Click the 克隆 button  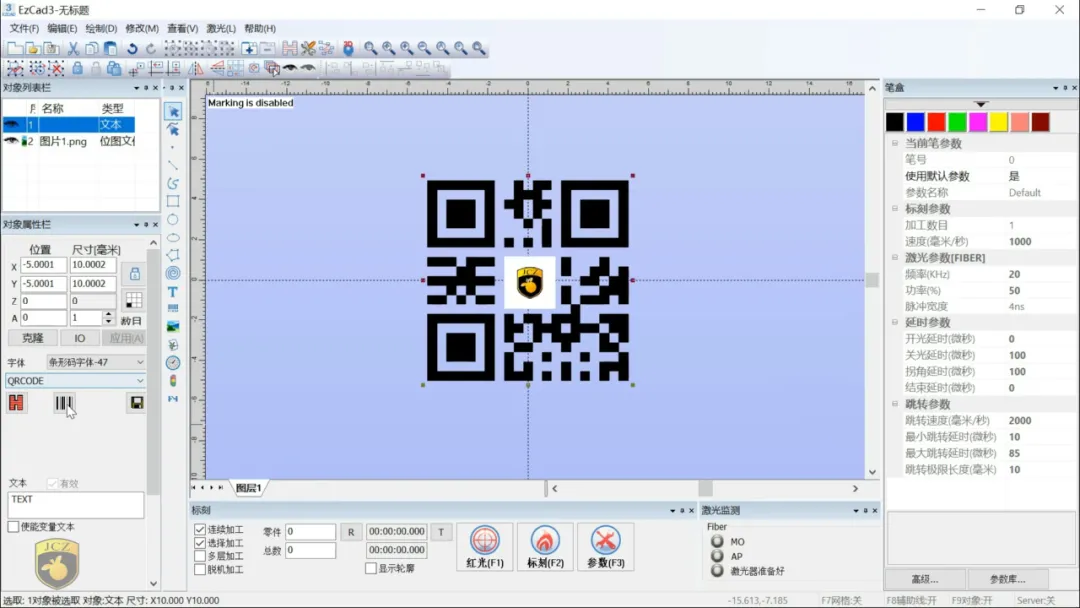tap(32, 338)
